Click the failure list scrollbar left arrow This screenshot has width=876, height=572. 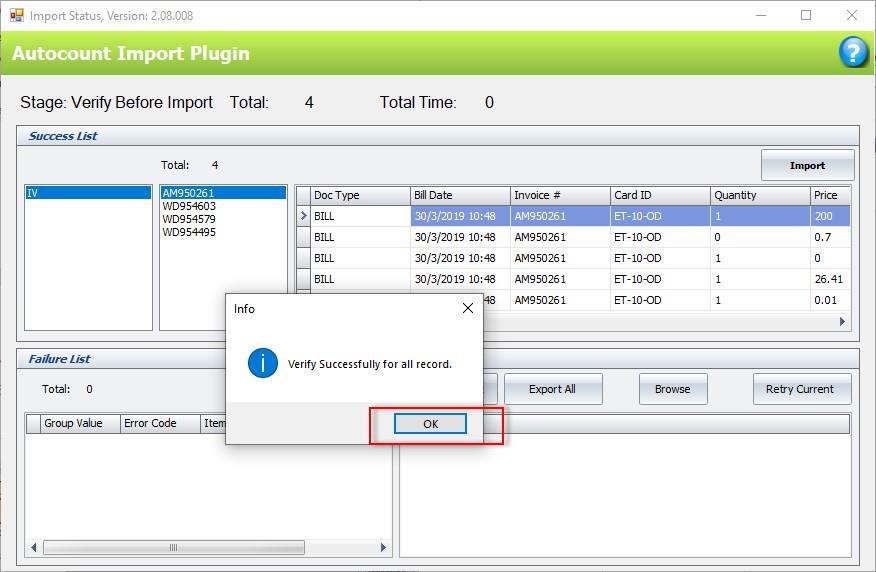pyautogui.click(x=34, y=547)
